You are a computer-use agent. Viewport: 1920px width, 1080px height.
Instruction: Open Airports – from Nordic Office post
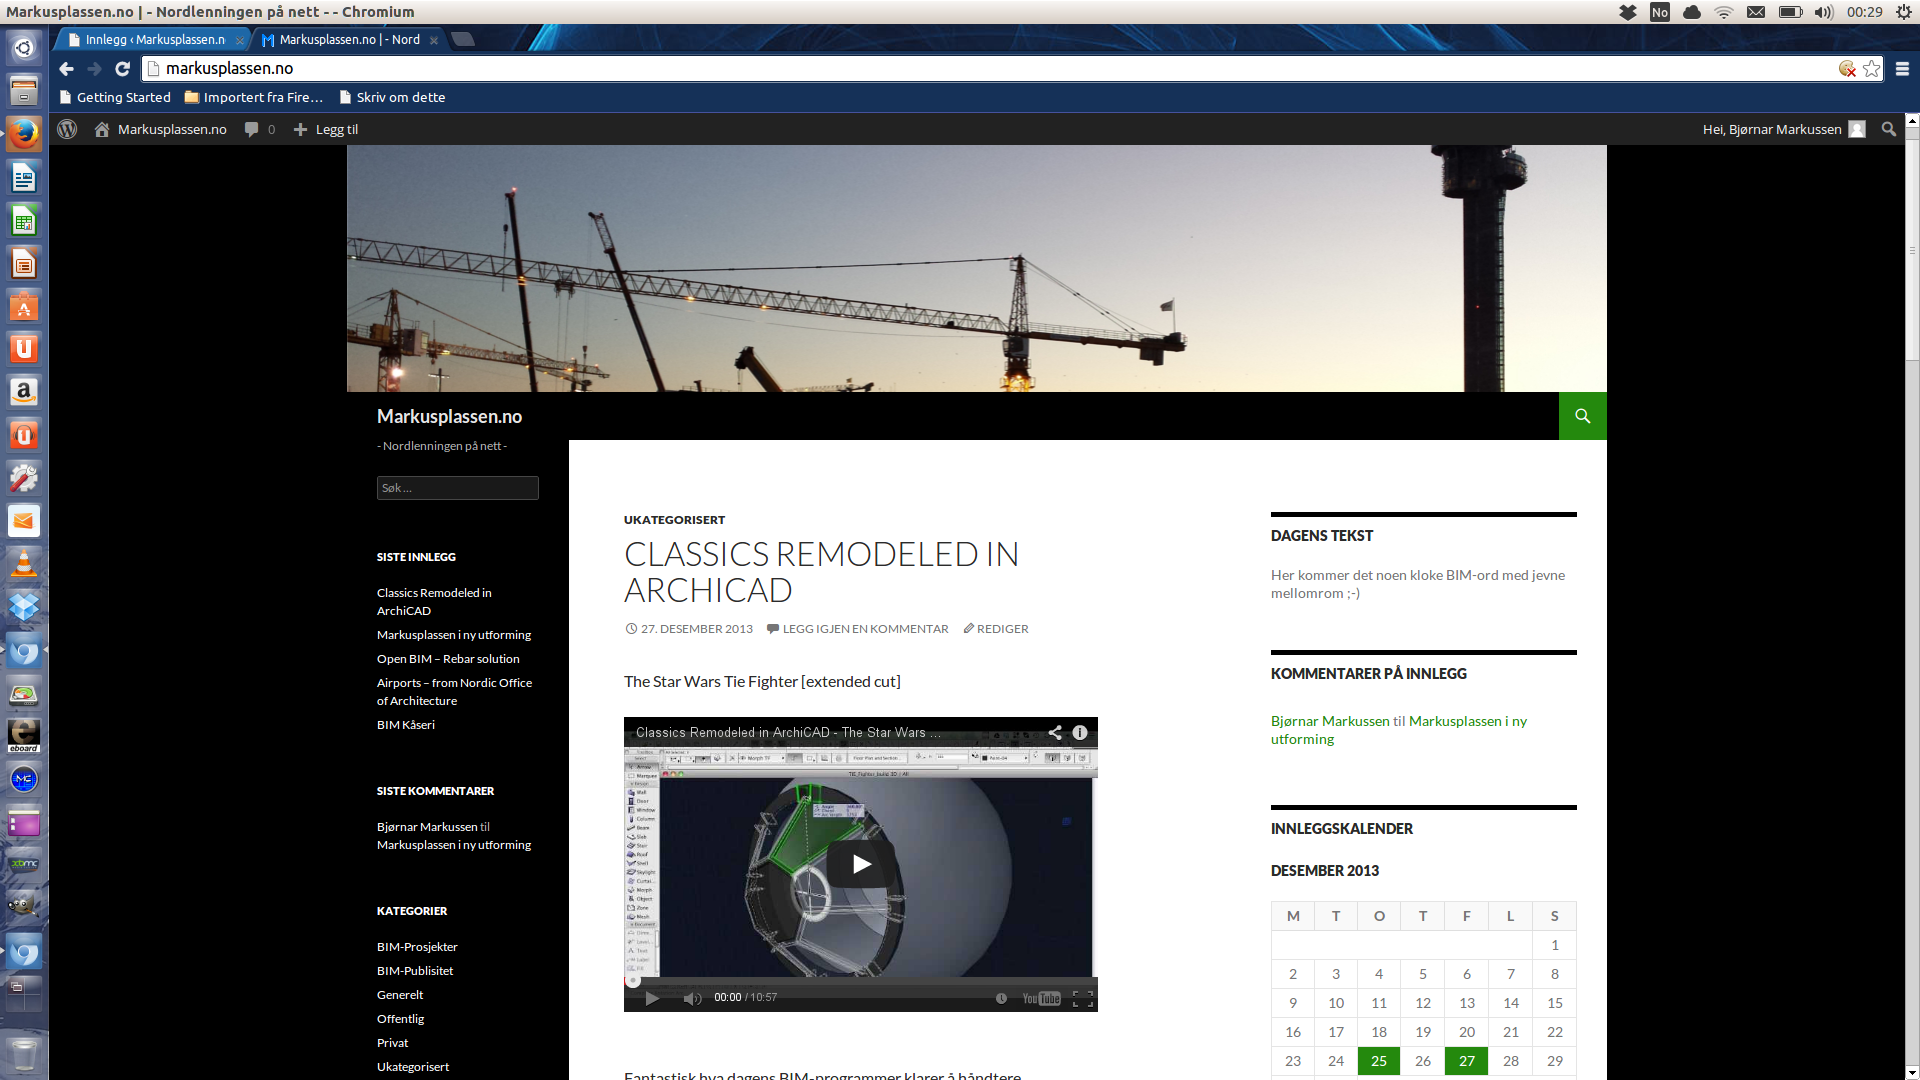click(x=454, y=692)
